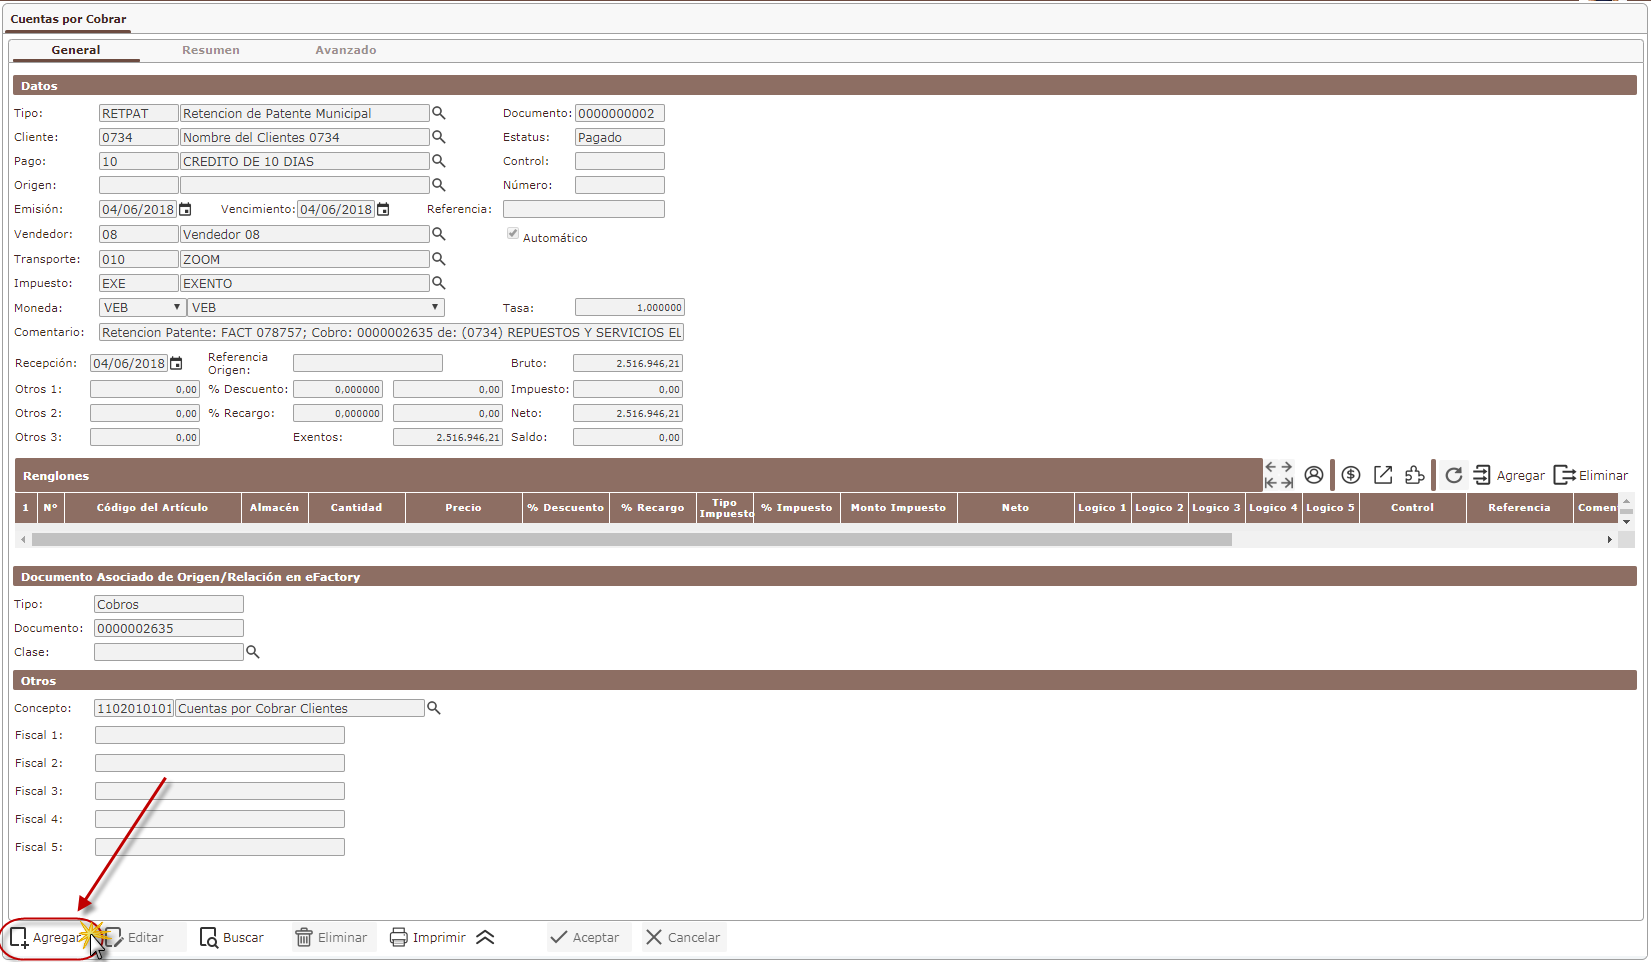
Task: Click the refresh icon in Renglones toolbar
Action: pos(1453,475)
